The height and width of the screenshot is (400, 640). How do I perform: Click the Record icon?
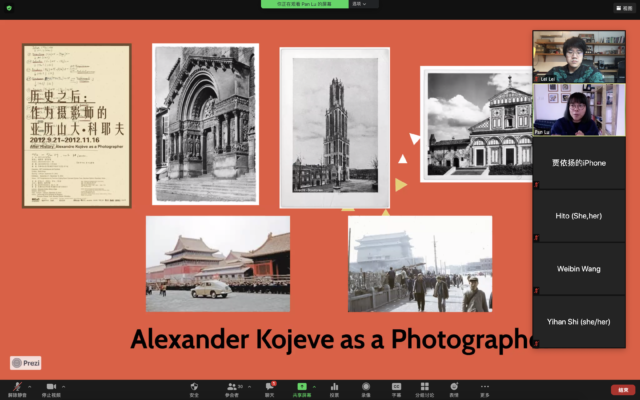pyautogui.click(x=366, y=386)
